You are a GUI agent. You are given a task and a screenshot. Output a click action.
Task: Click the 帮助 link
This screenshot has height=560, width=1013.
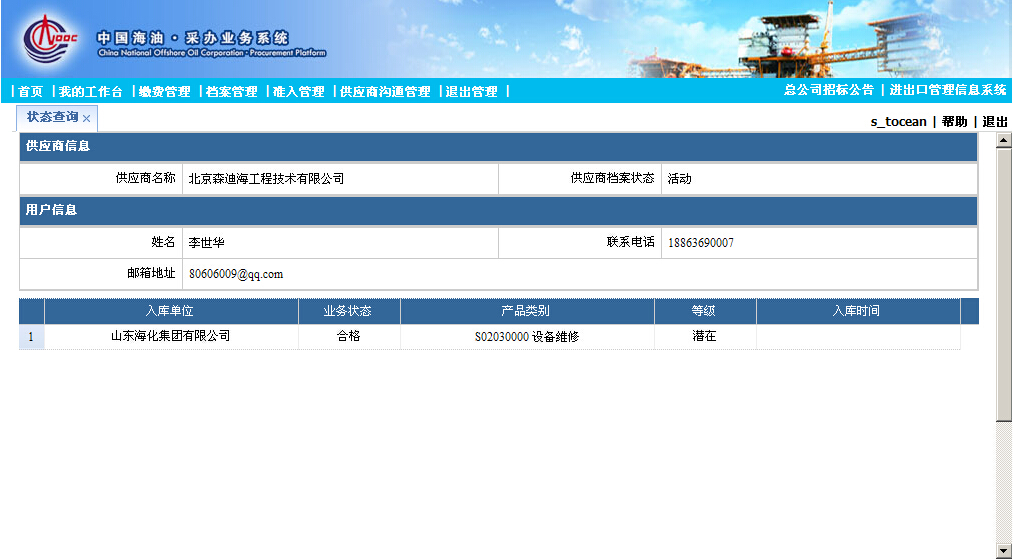954,121
